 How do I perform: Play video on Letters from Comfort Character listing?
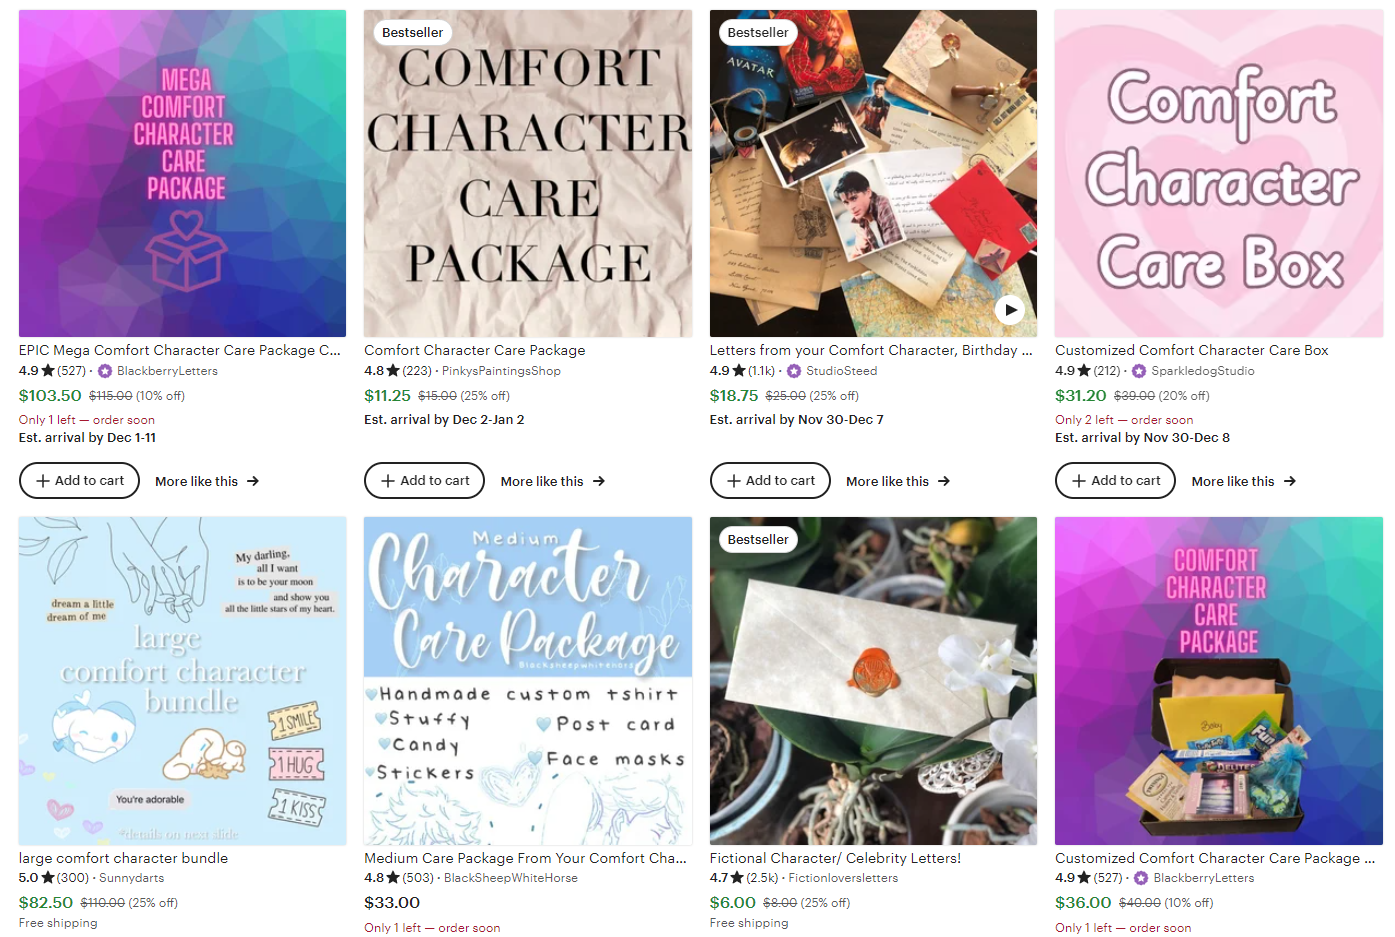pyautogui.click(x=1011, y=310)
